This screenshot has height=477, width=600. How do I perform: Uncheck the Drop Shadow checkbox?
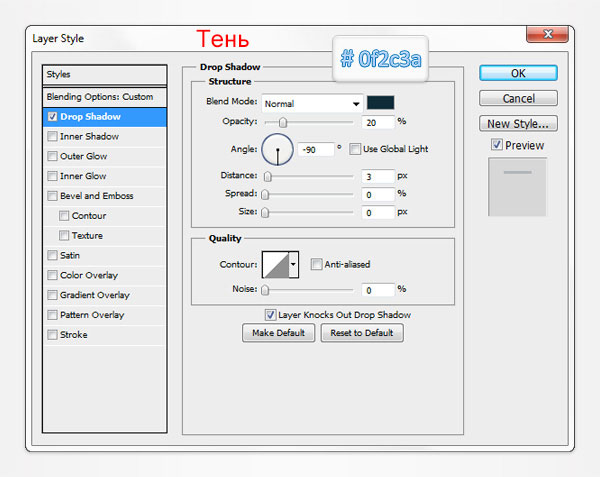point(52,116)
